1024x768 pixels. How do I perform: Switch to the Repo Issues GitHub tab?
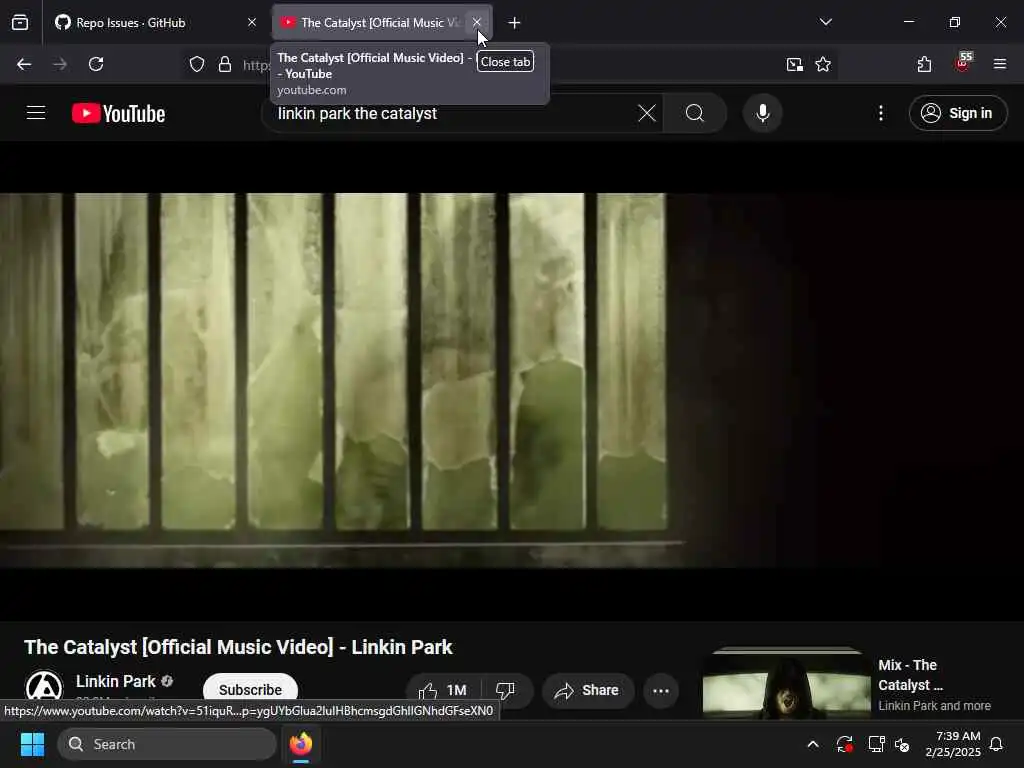tap(155, 23)
